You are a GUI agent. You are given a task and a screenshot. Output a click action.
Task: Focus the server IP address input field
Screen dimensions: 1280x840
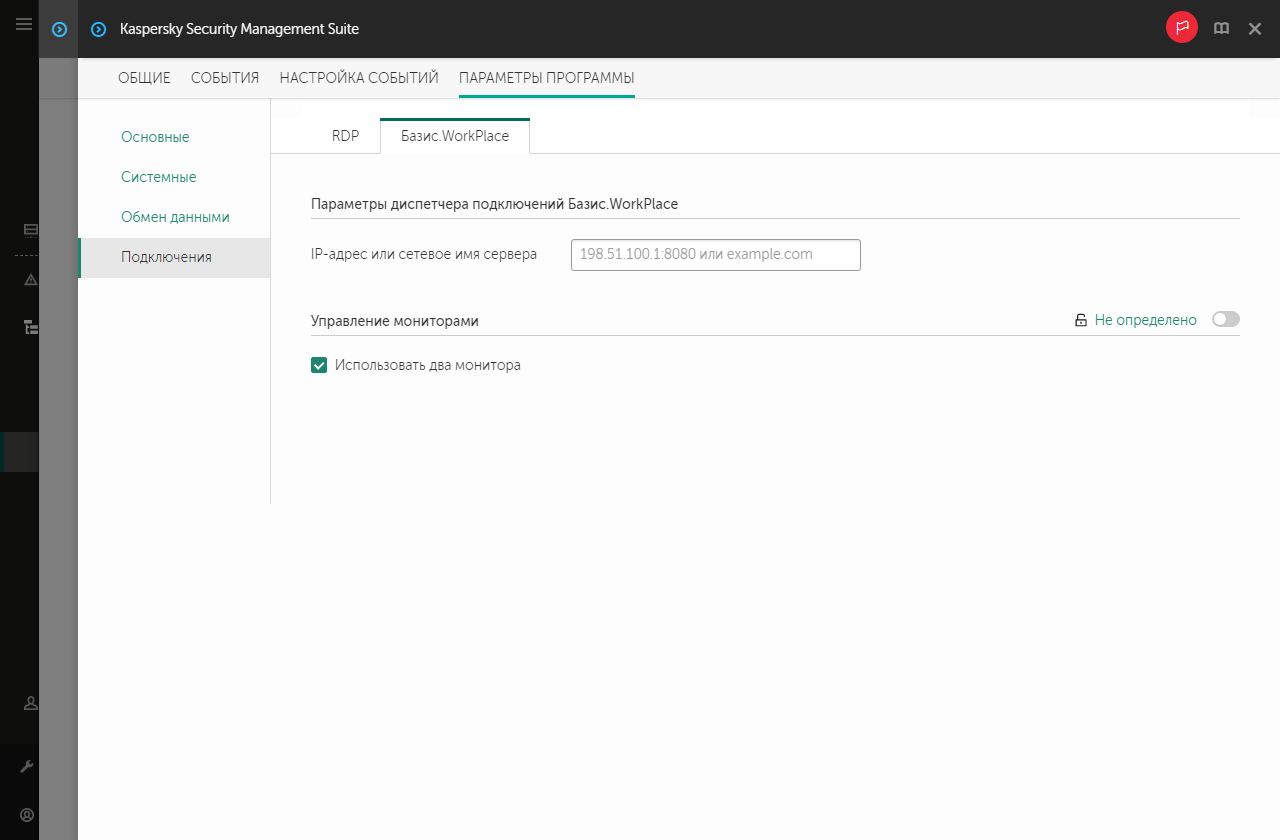tap(716, 254)
